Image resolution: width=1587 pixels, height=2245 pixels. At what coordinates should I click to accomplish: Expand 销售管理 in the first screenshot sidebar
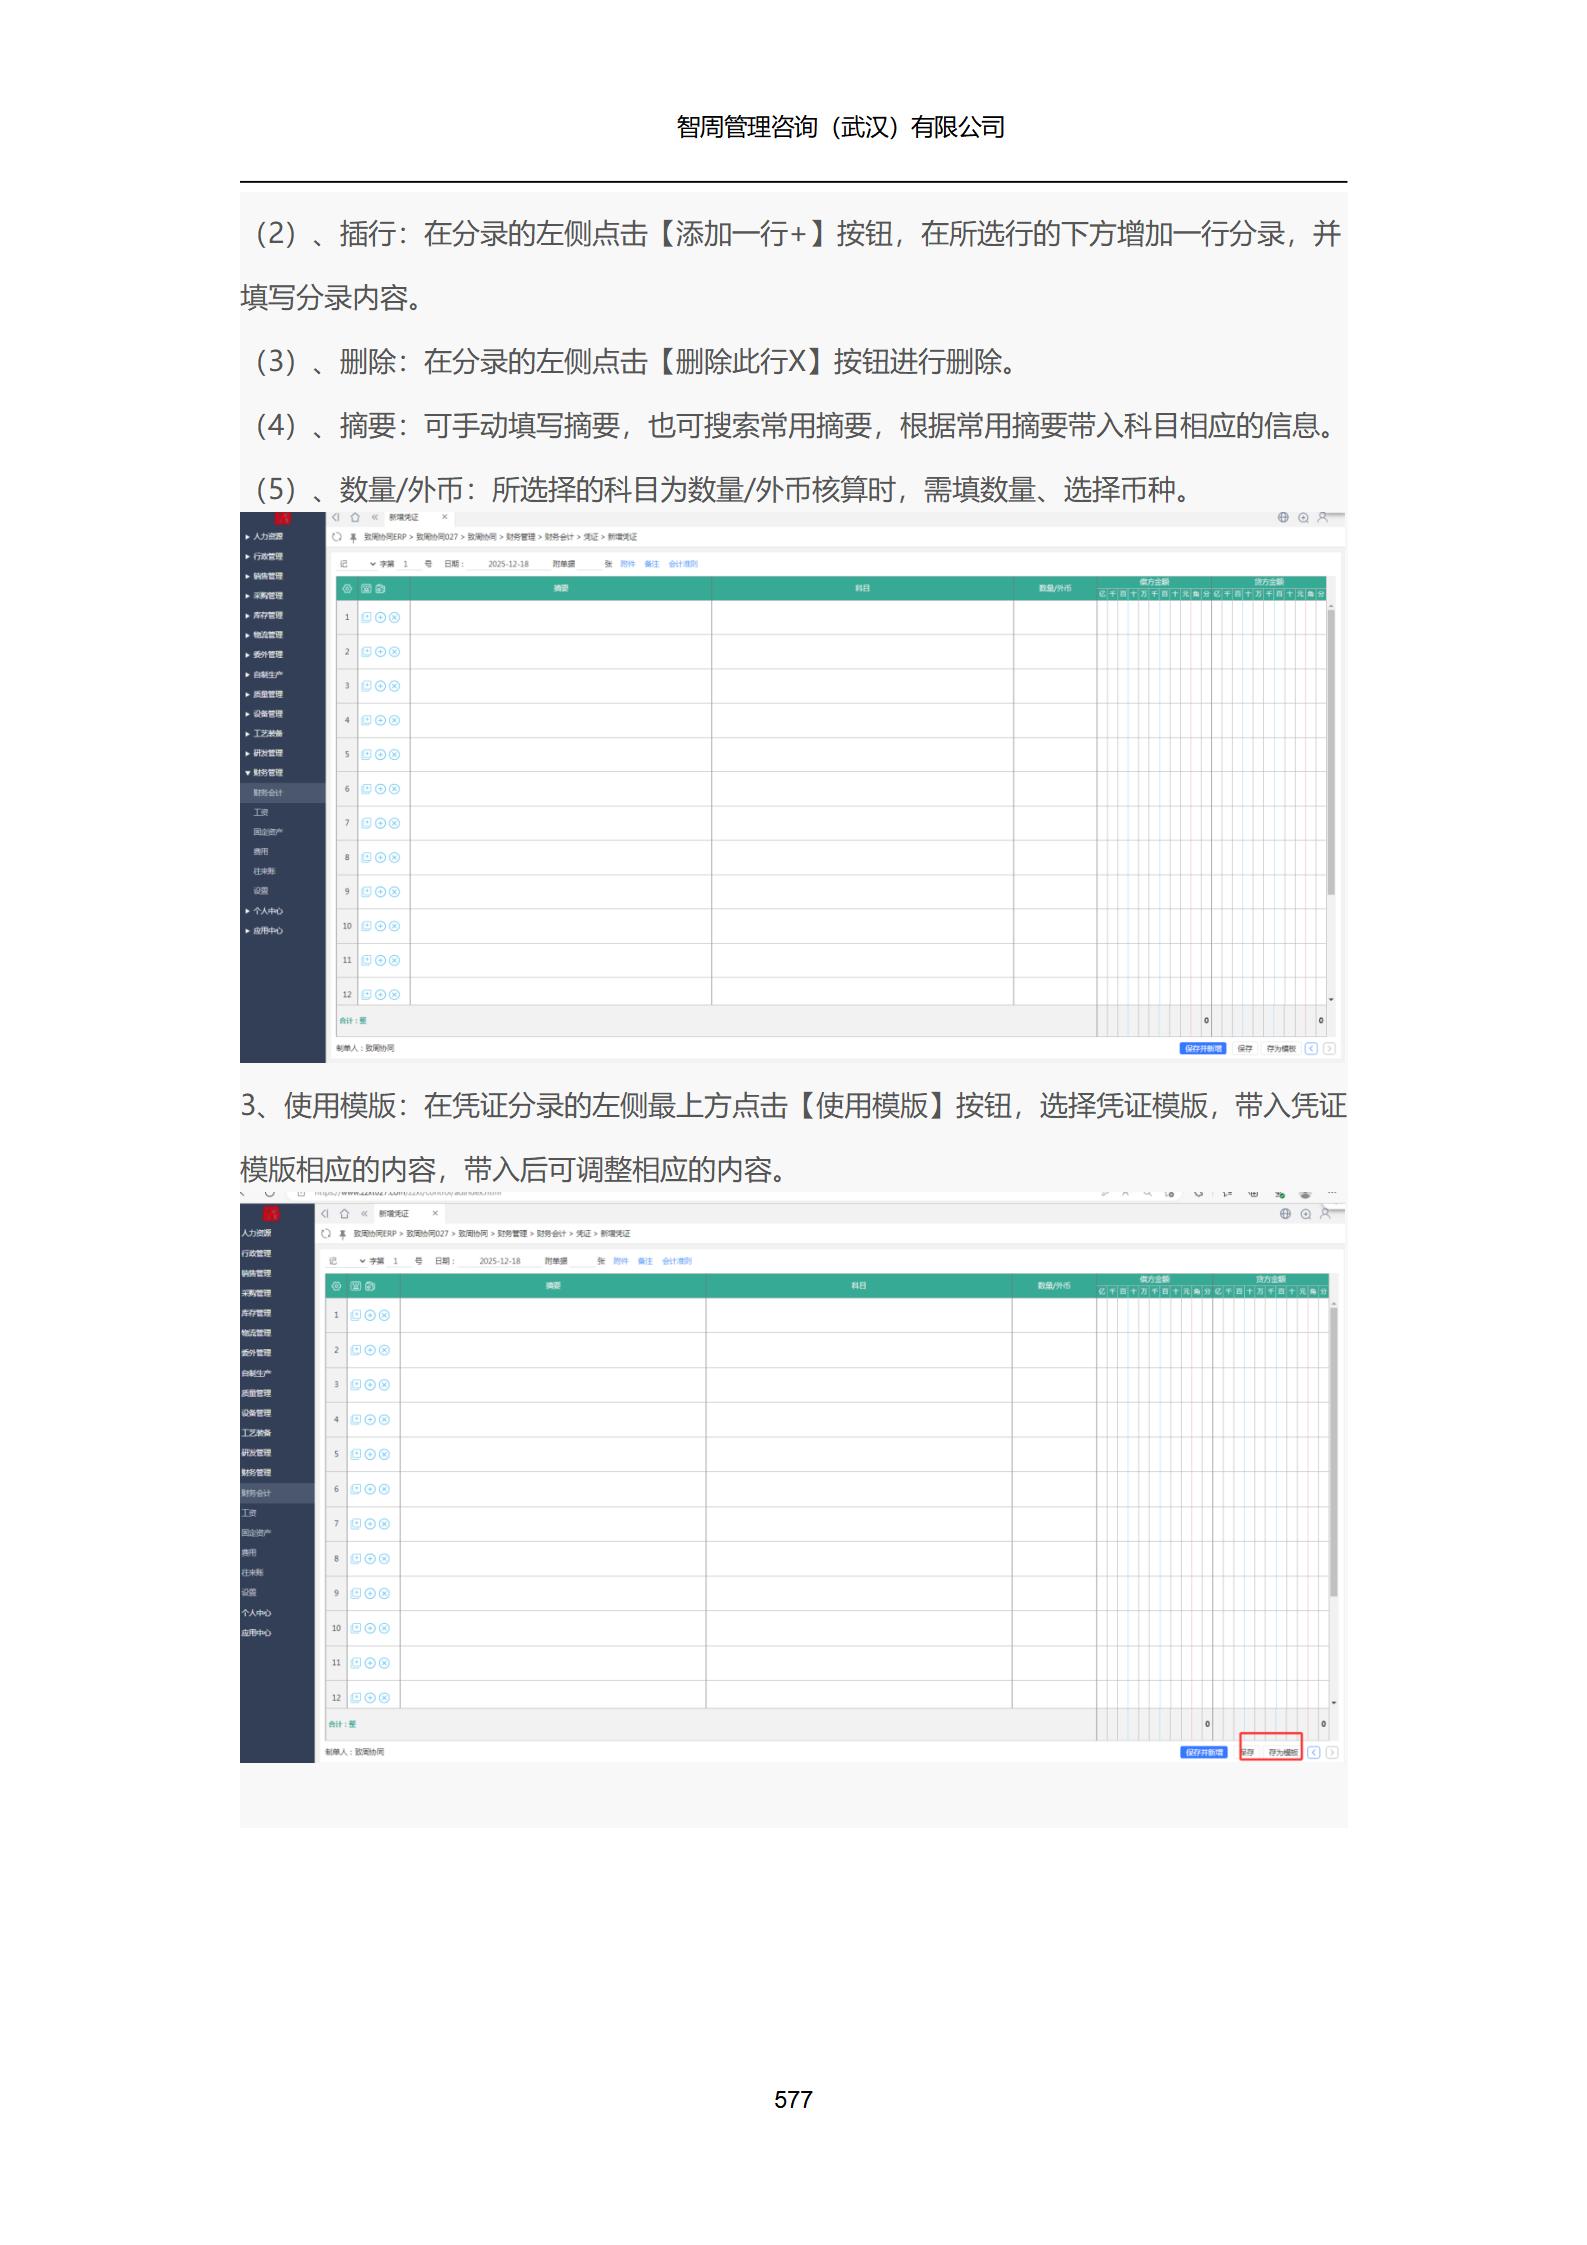[x=265, y=576]
